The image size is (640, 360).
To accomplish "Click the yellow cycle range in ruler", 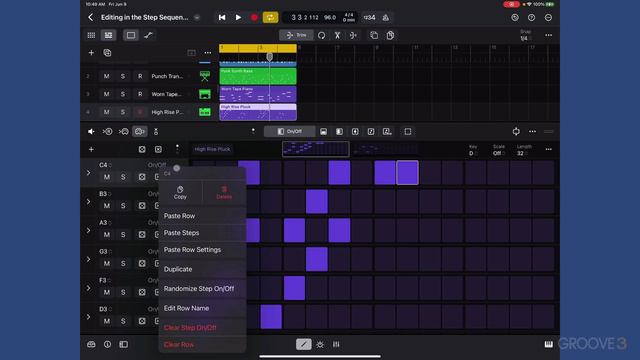I will 258,48.
